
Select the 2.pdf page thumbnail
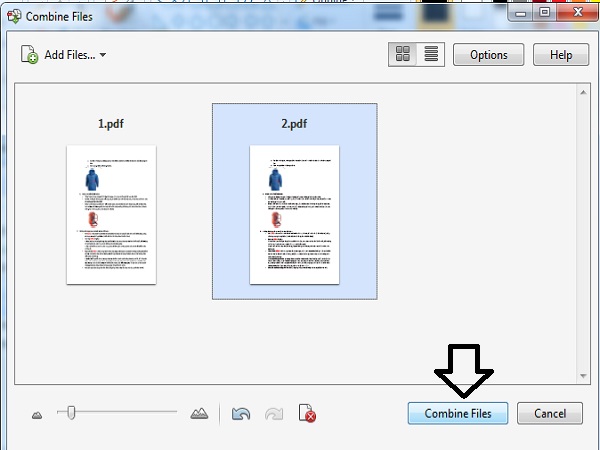point(294,214)
